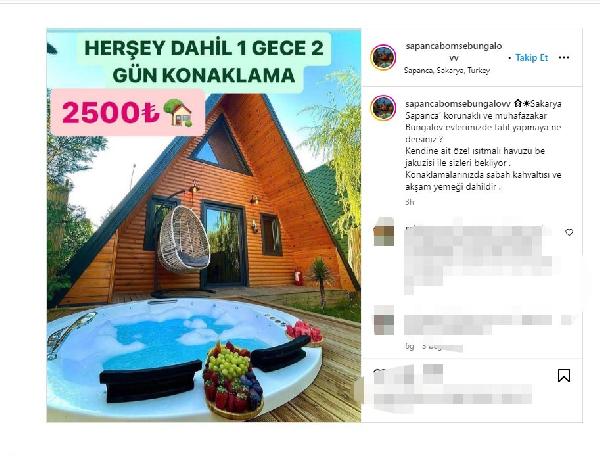Click the 5g timestamp under second comment
Image resolution: width=600 pixels, height=461 pixels.
(x=410, y=346)
